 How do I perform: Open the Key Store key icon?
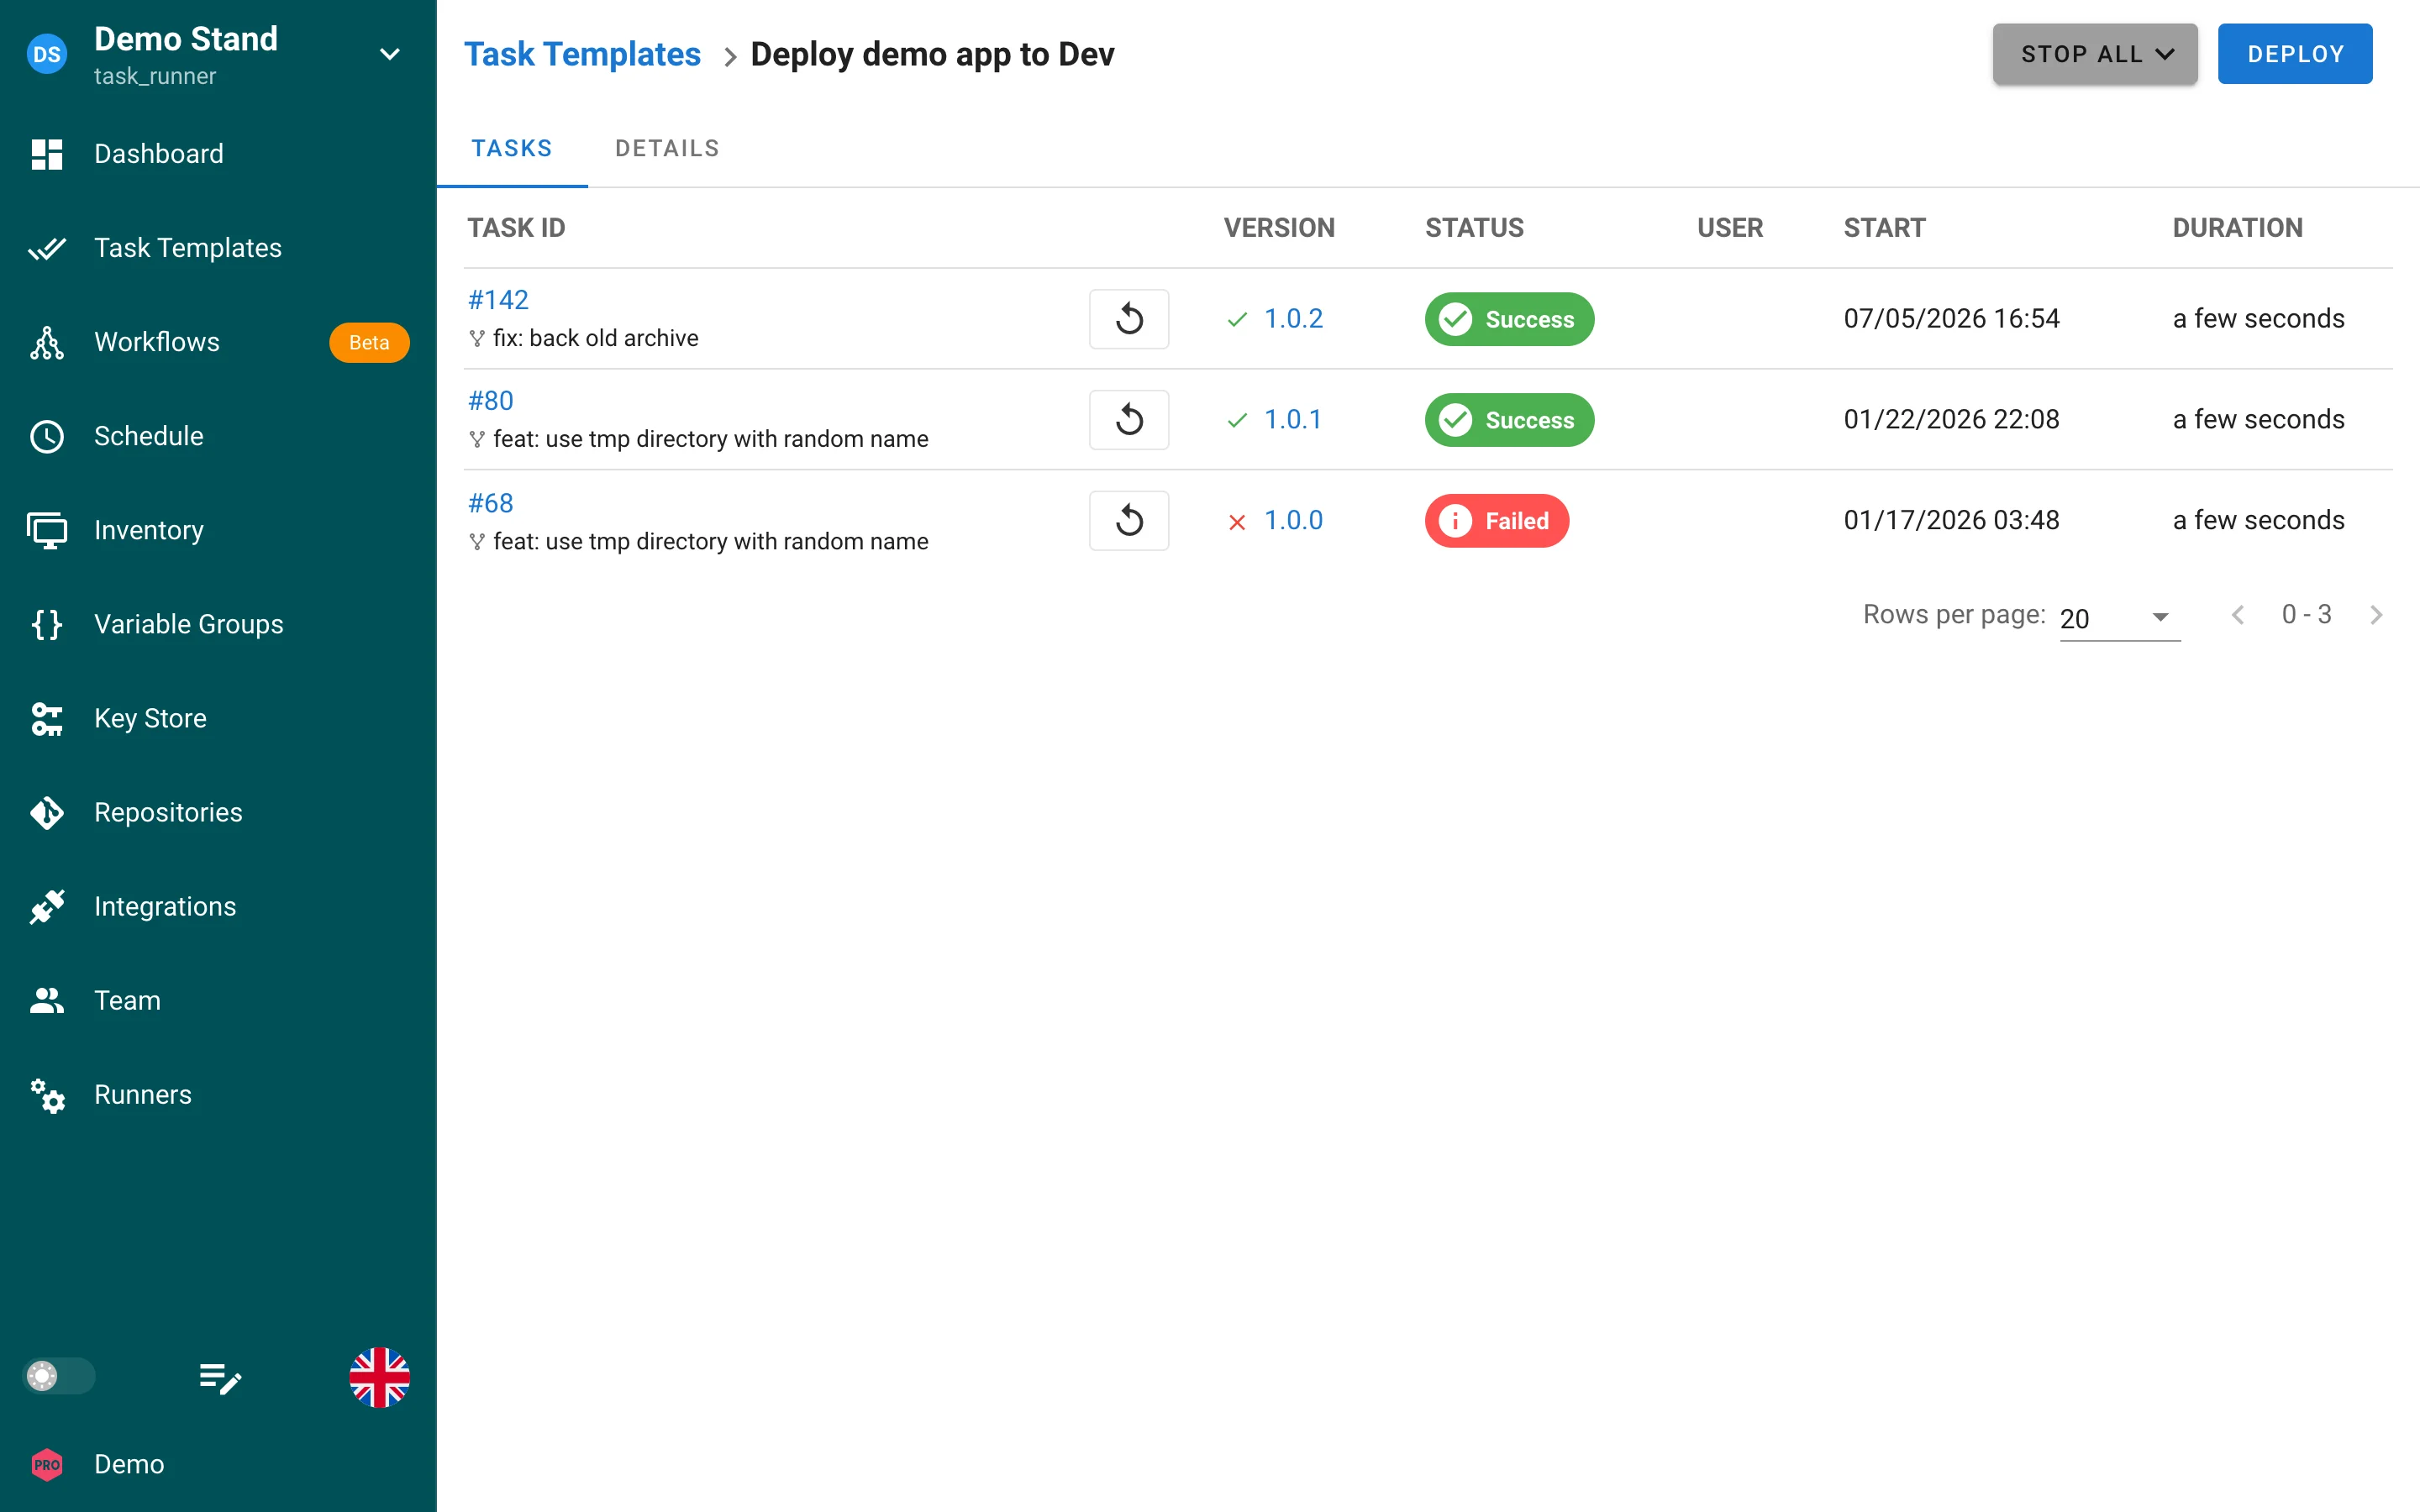[x=47, y=718]
